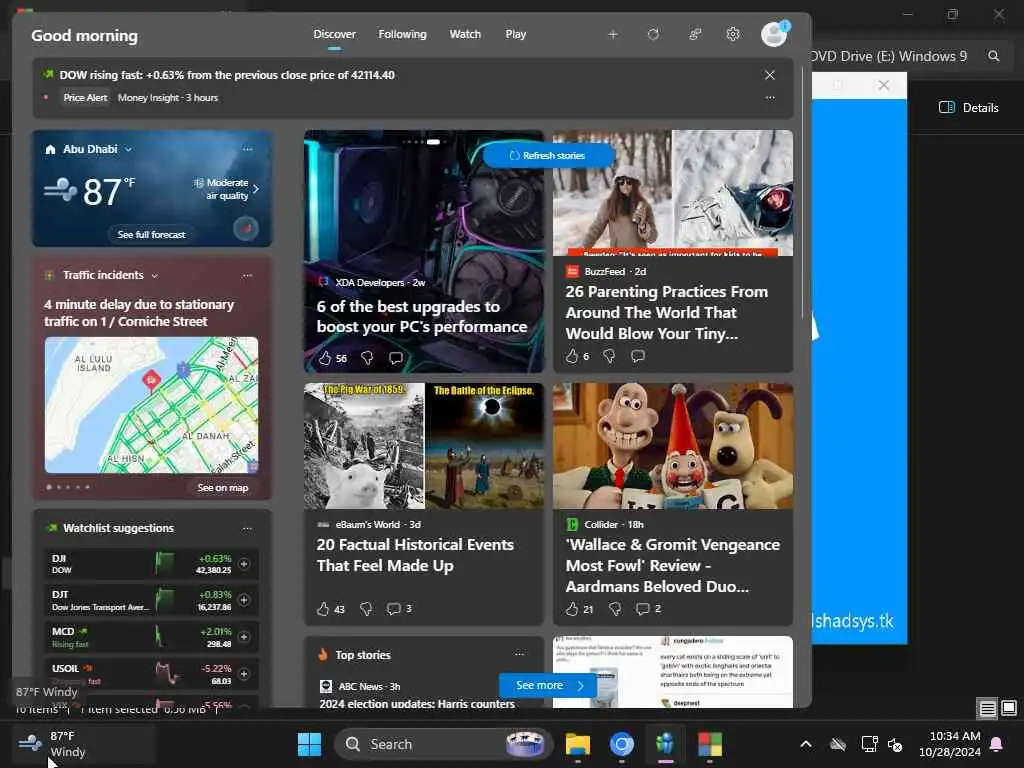Open the taskbar weather widget button
The height and width of the screenshot is (768, 1024).
point(82,744)
